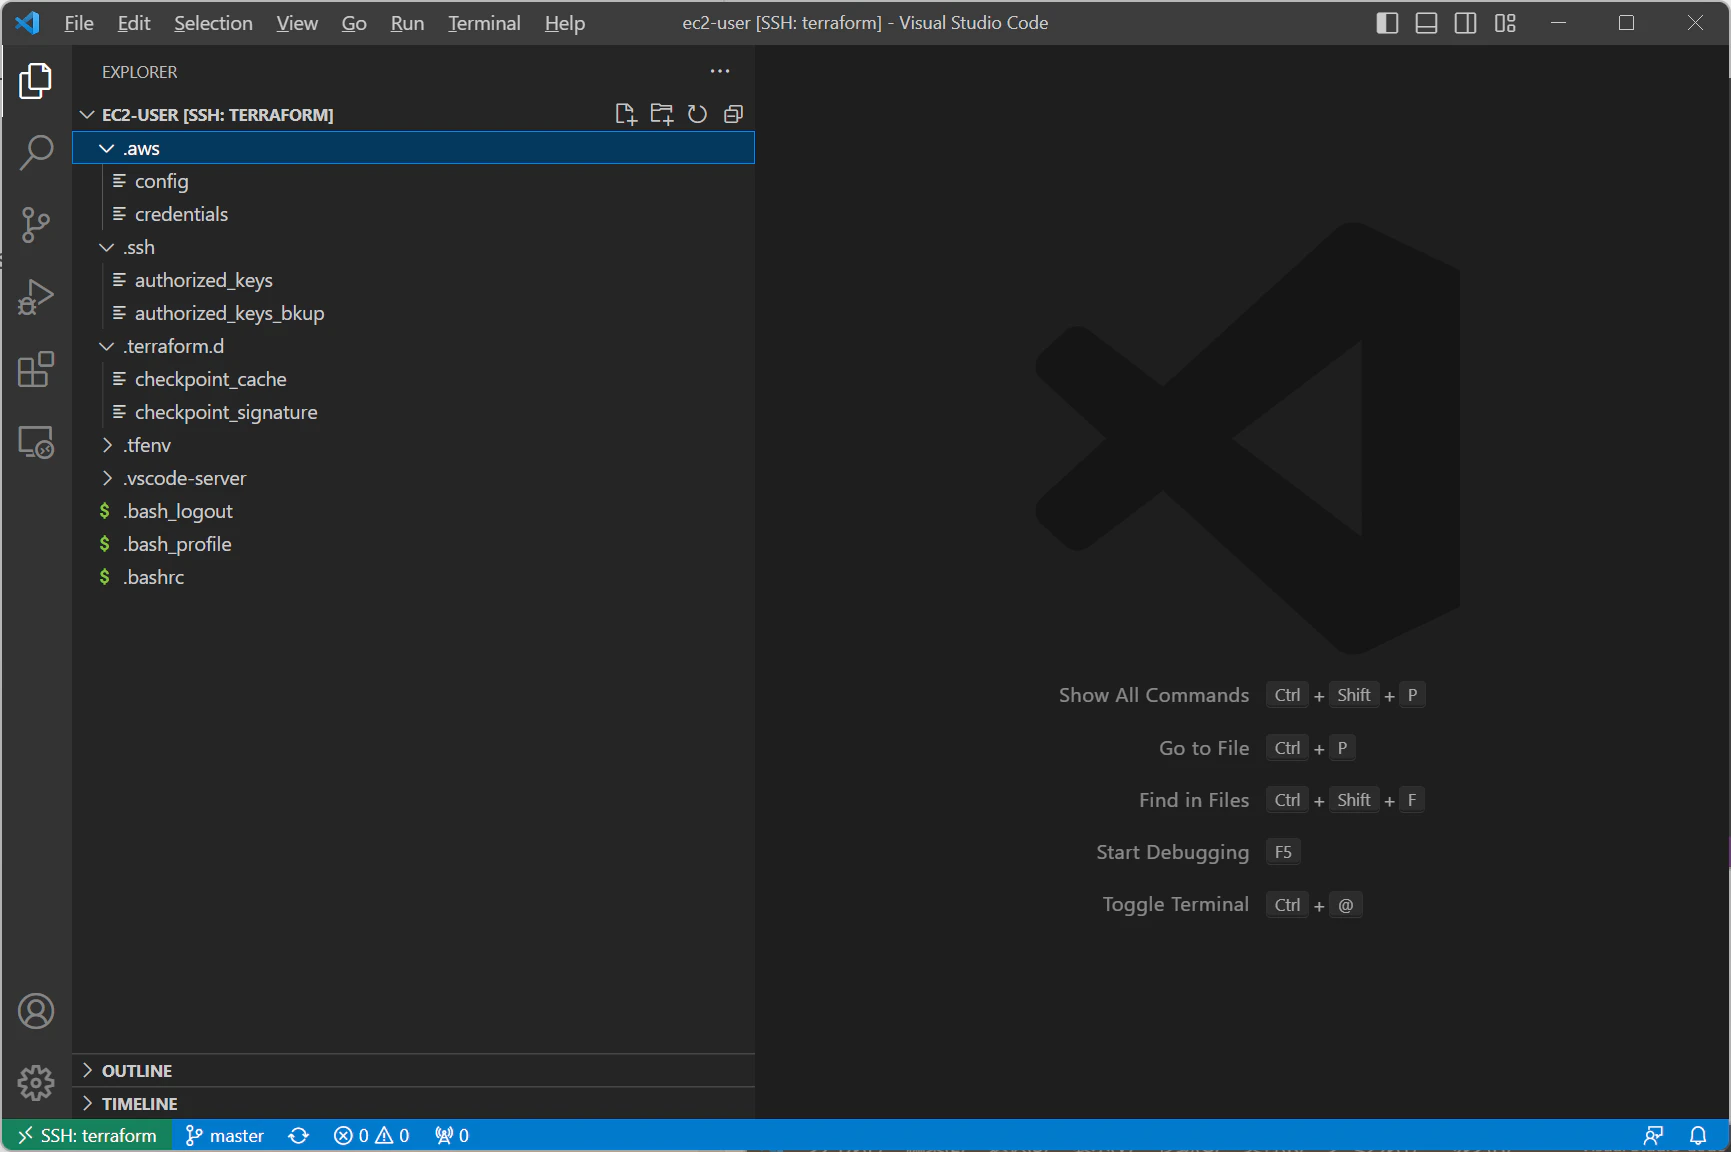Open the .bash_logout file
1731x1152 pixels.
click(413, 511)
